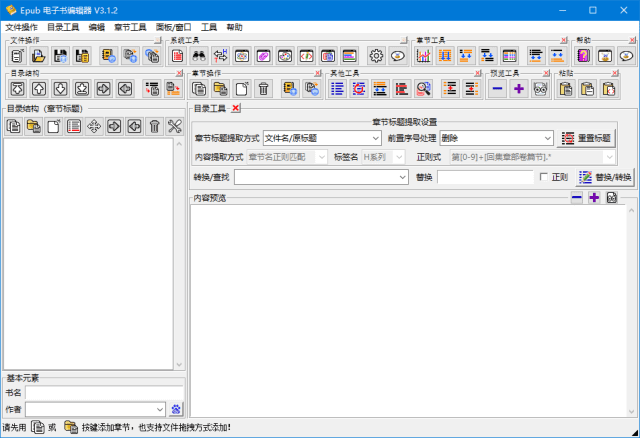The image size is (640, 438).
Task: Open the 章节工具 menu
Action: point(129,27)
